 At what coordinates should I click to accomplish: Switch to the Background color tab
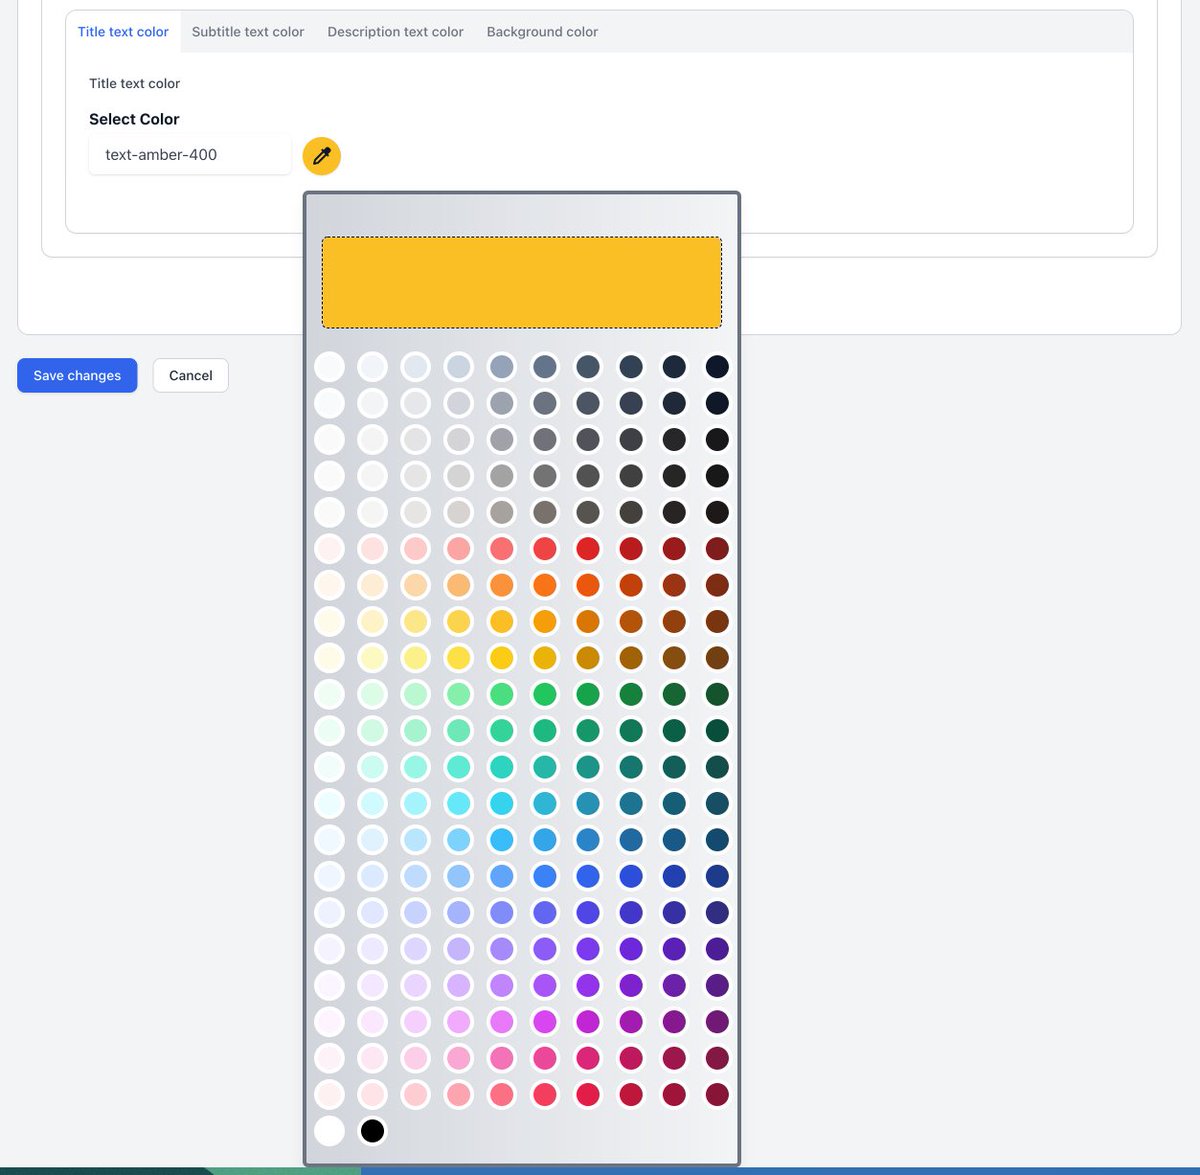tap(542, 32)
